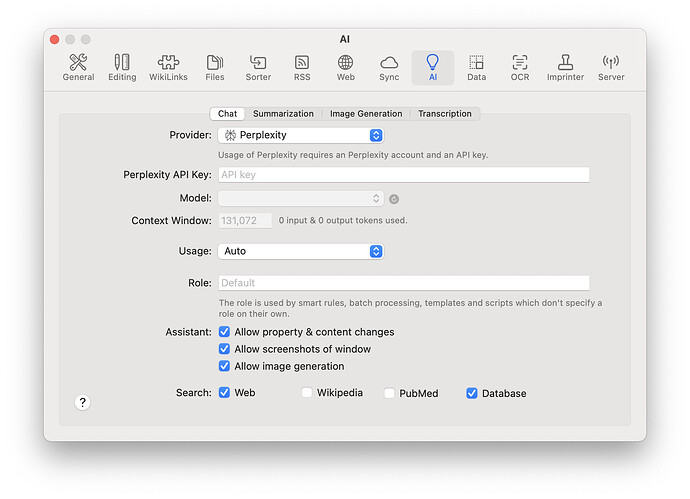Open the General settings pane
Viewport: 690px width, 499px height.
[78, 68]
